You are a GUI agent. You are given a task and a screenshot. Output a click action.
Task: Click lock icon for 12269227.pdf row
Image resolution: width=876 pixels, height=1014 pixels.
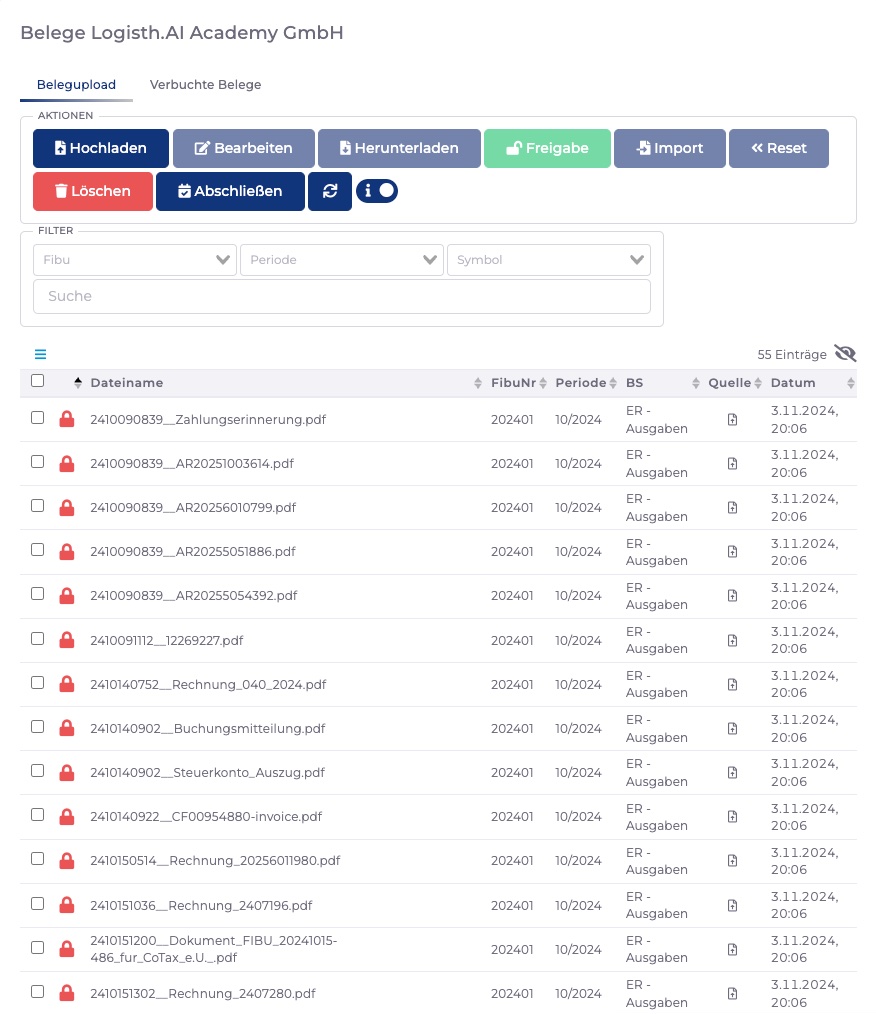point(67,640)
